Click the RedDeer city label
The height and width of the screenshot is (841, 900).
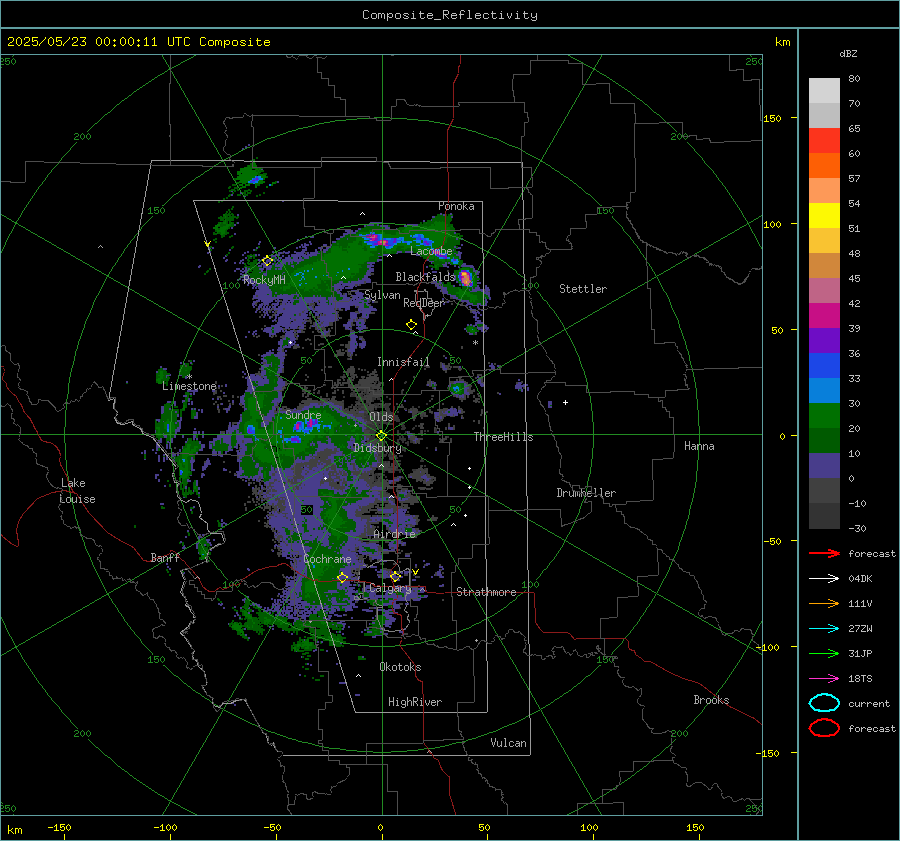(x=424, y=303)
